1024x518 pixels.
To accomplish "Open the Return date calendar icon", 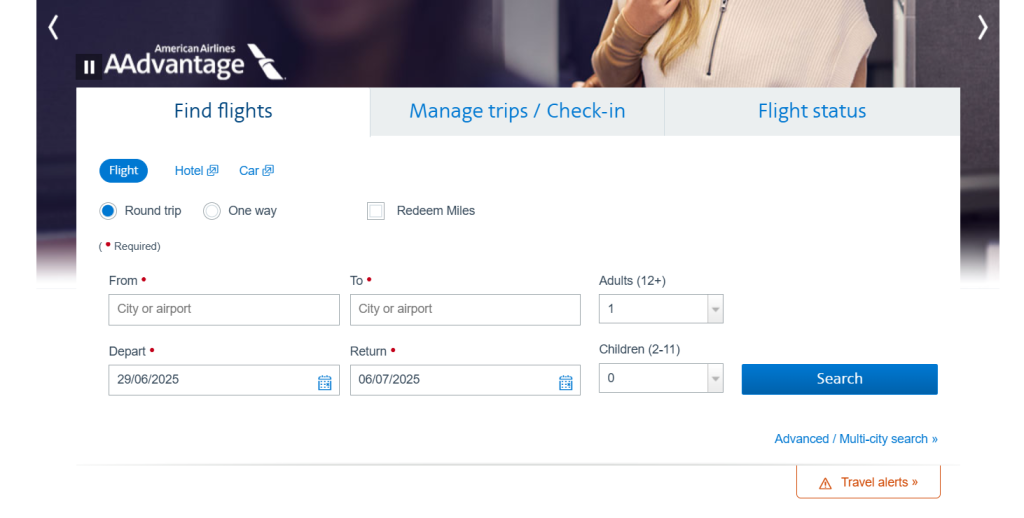I will click(x=565, y=381).
